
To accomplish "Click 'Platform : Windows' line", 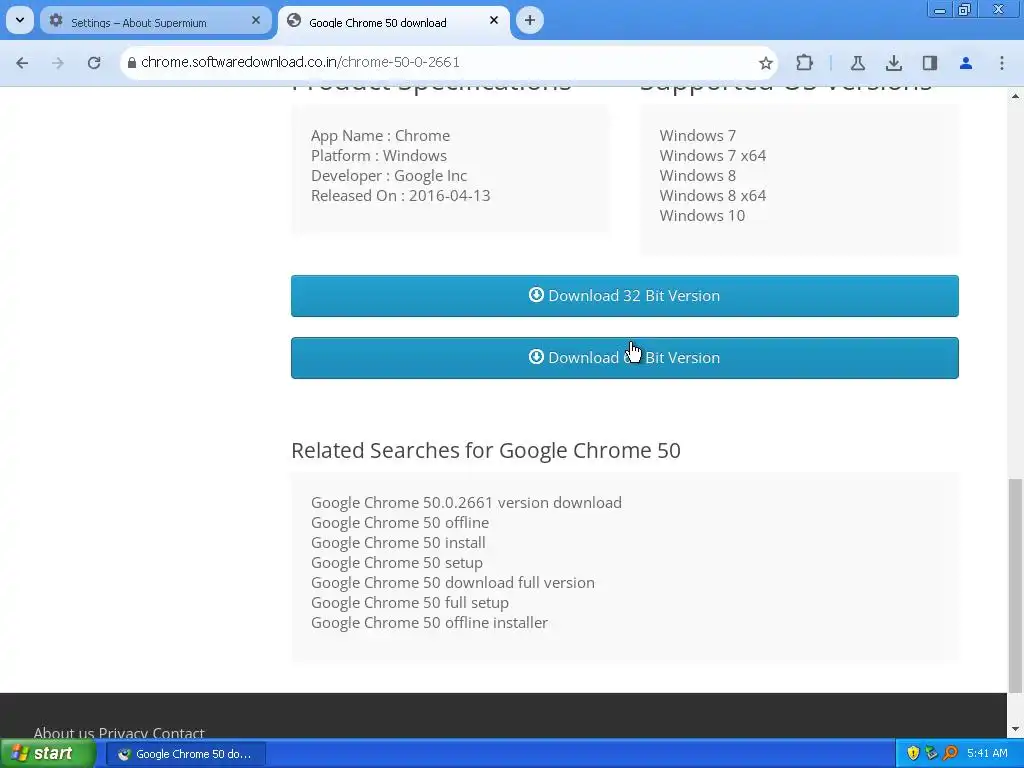I will coord(379,156).
